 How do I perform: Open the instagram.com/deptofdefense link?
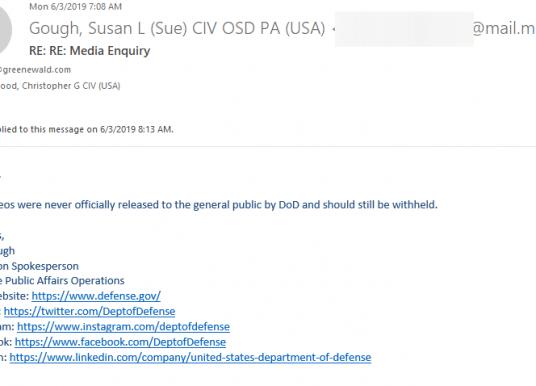click(x=123, y=327)
